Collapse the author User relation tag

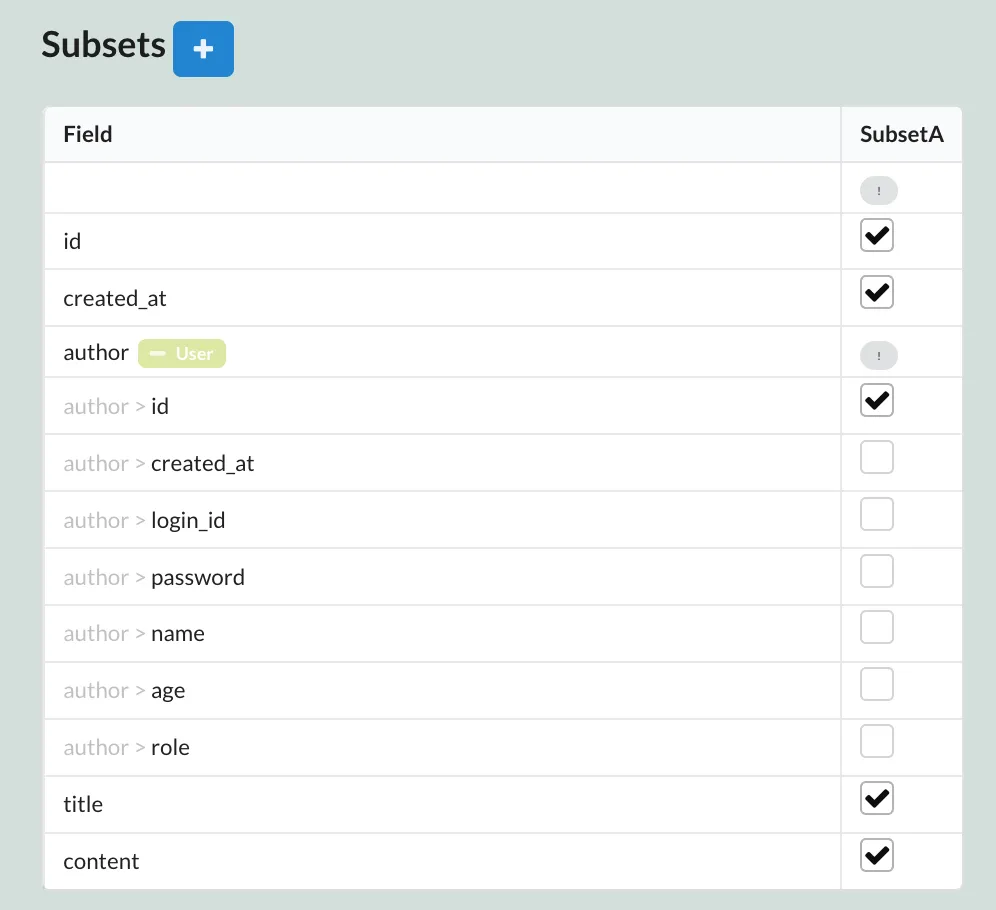[x=182, y=354]
